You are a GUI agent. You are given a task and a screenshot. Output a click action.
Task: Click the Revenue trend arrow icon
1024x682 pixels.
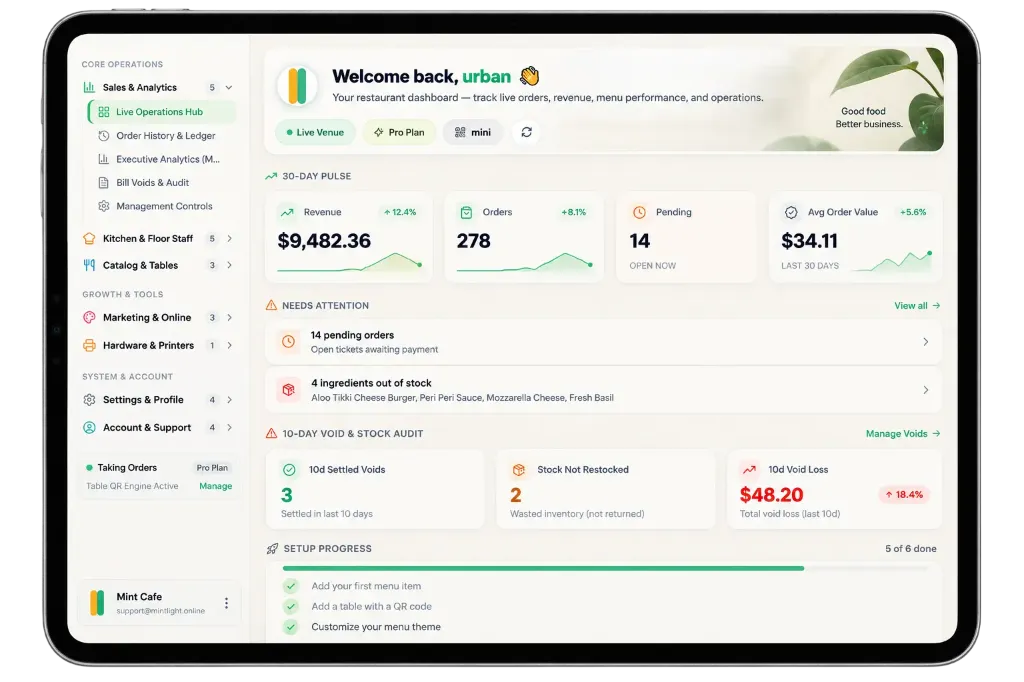287,212
